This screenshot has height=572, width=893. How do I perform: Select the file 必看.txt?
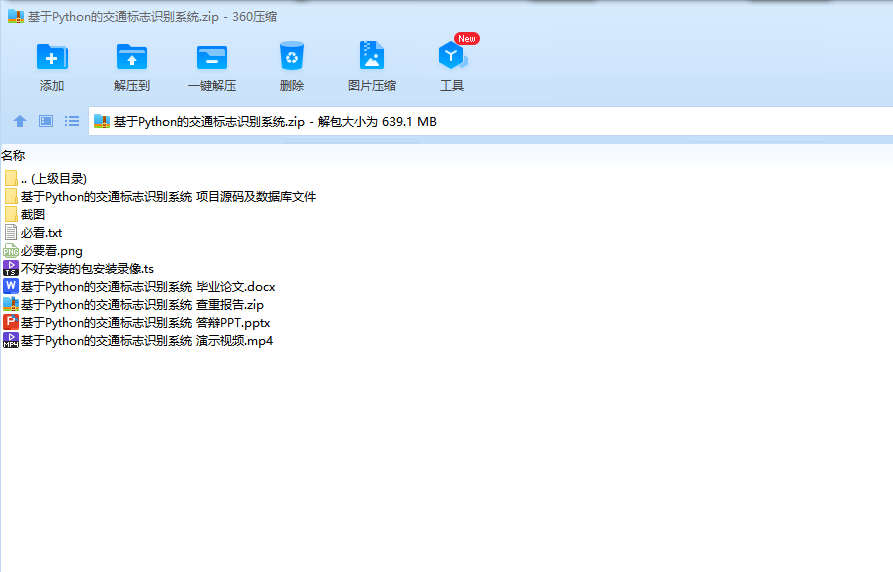[x=33, y=233]
